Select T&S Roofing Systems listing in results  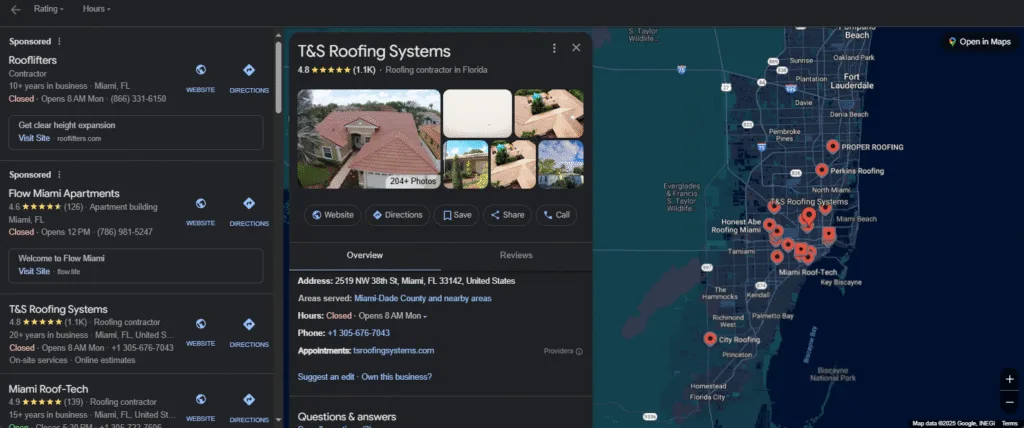pos(58,309)
